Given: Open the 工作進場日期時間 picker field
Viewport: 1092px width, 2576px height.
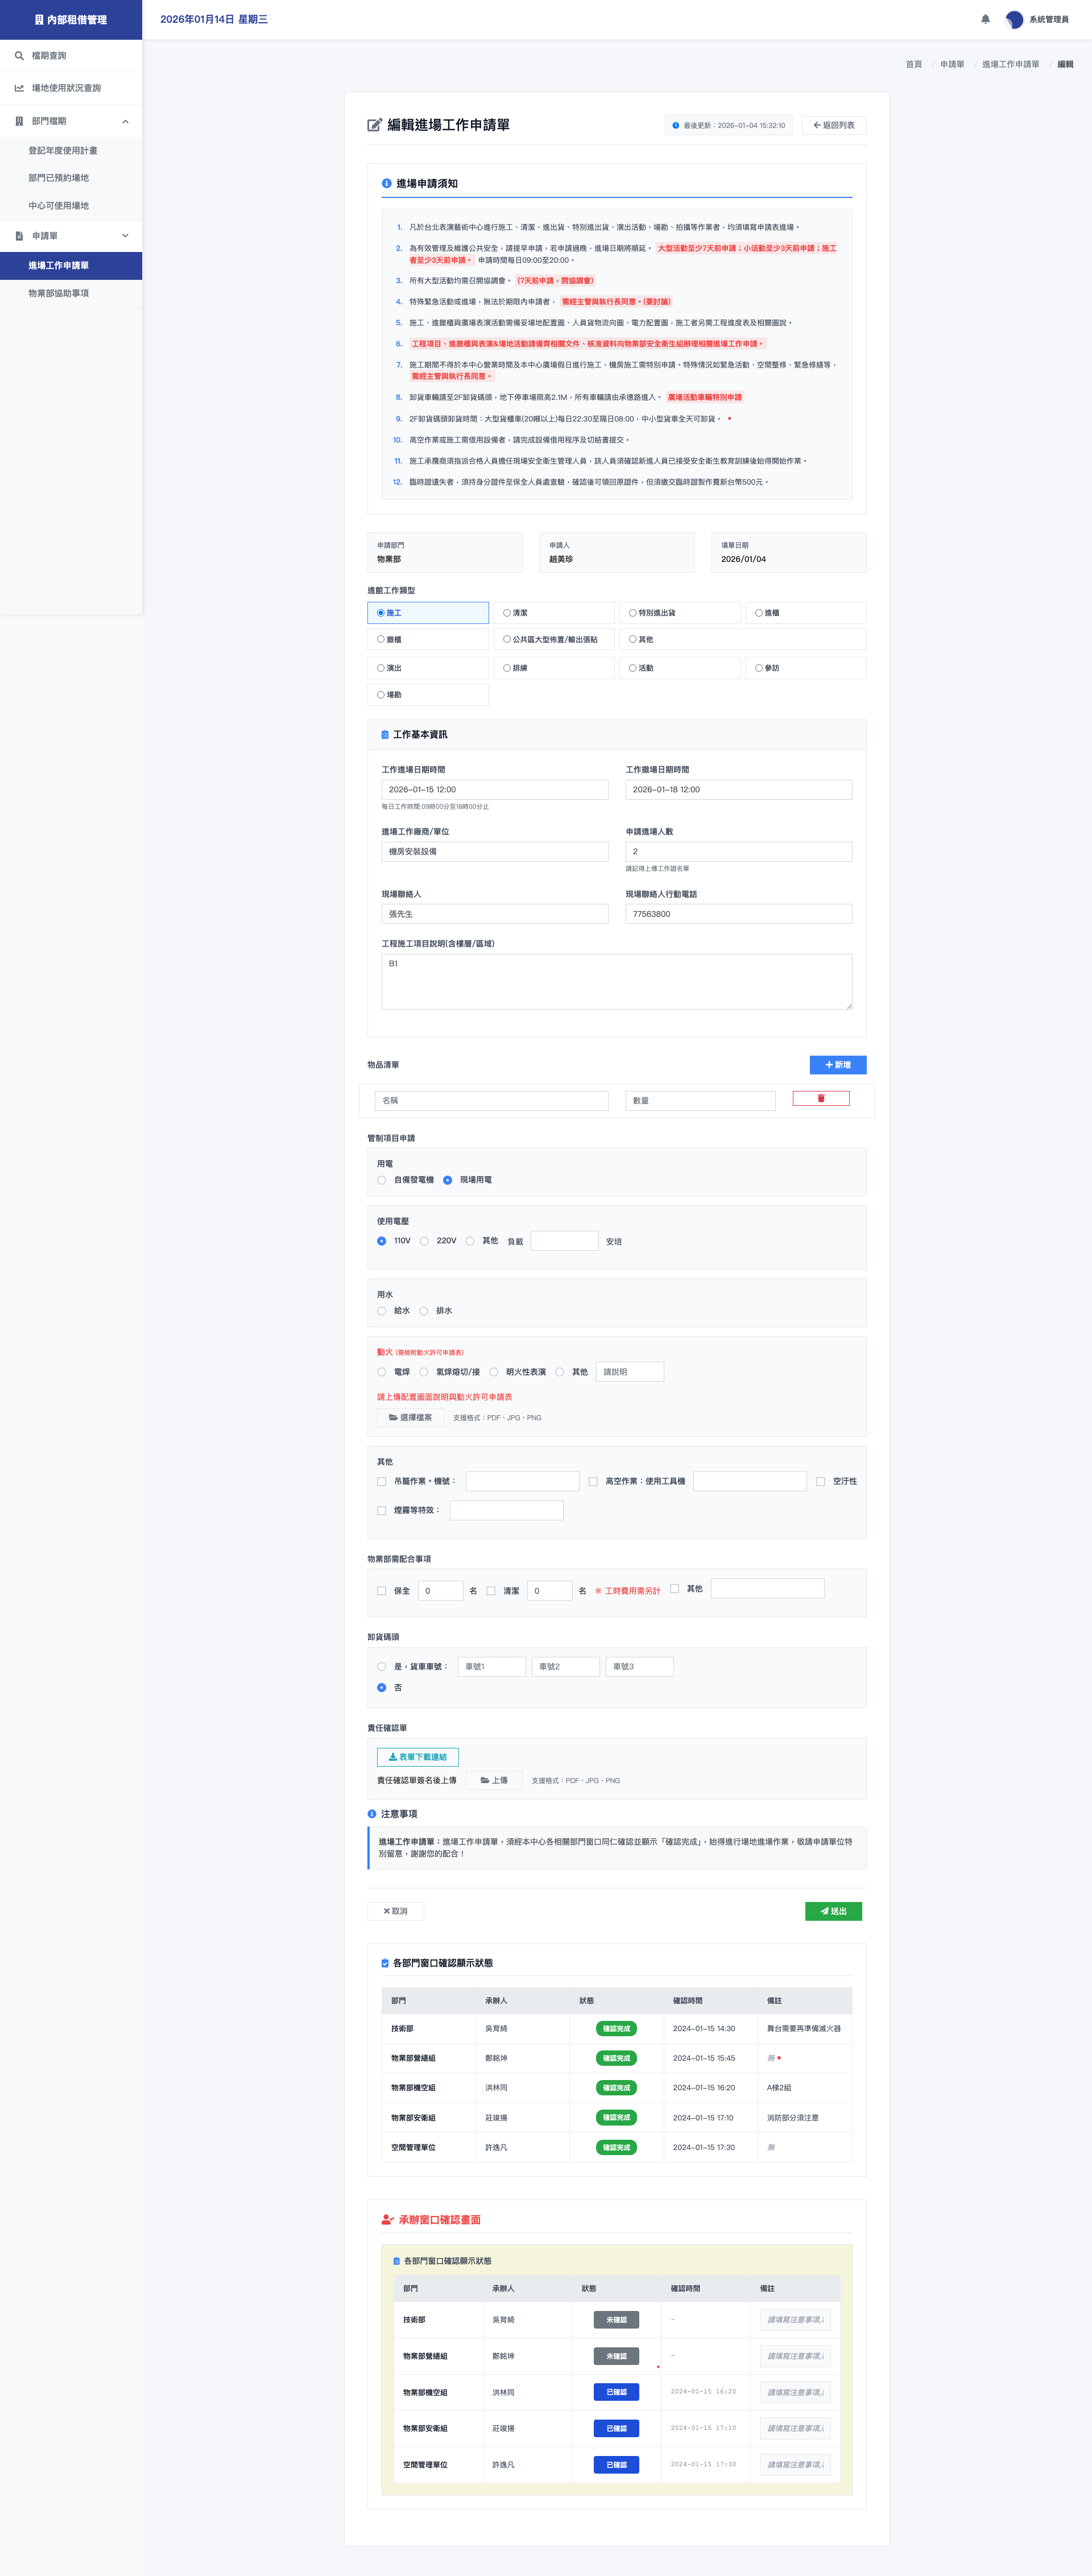Looking at the screenshot, I should click(494, 790).
